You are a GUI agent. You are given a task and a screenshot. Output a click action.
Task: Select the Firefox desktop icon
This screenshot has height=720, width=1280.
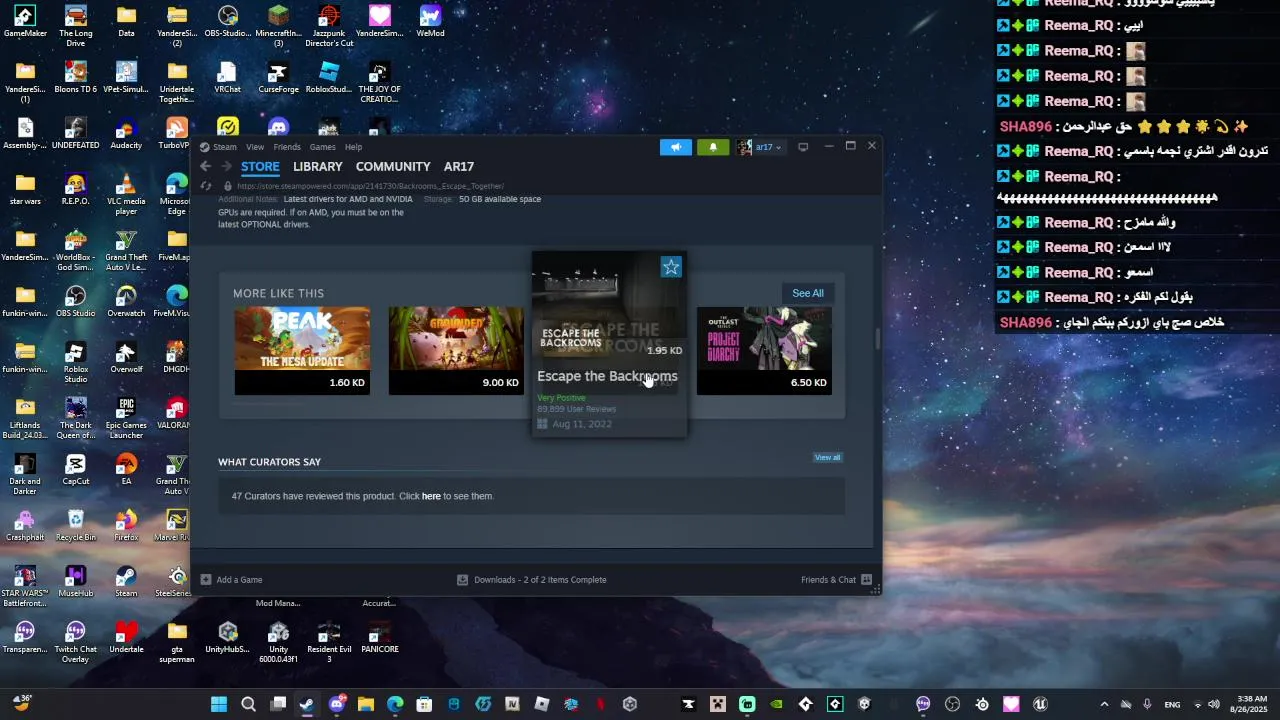click(x=126, y=527)
